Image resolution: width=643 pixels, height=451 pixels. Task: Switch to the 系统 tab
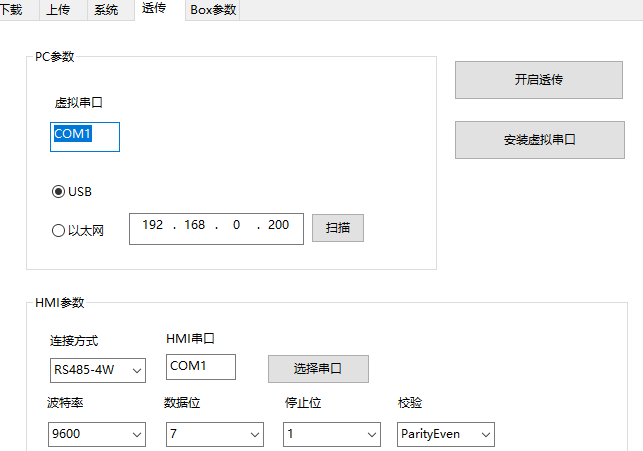point(105,10)
